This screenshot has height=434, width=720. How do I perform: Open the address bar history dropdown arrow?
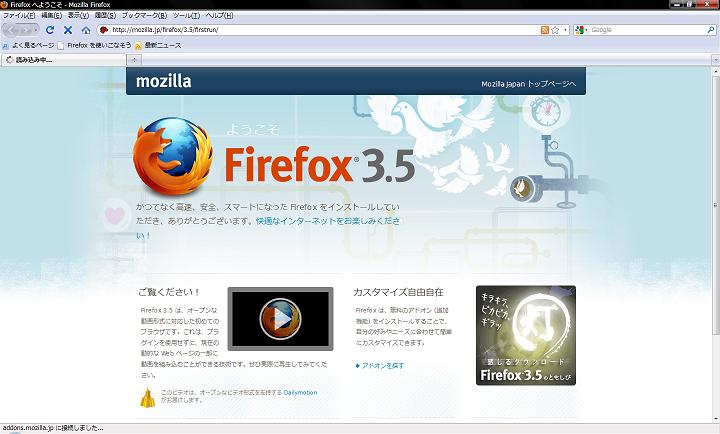565,30
